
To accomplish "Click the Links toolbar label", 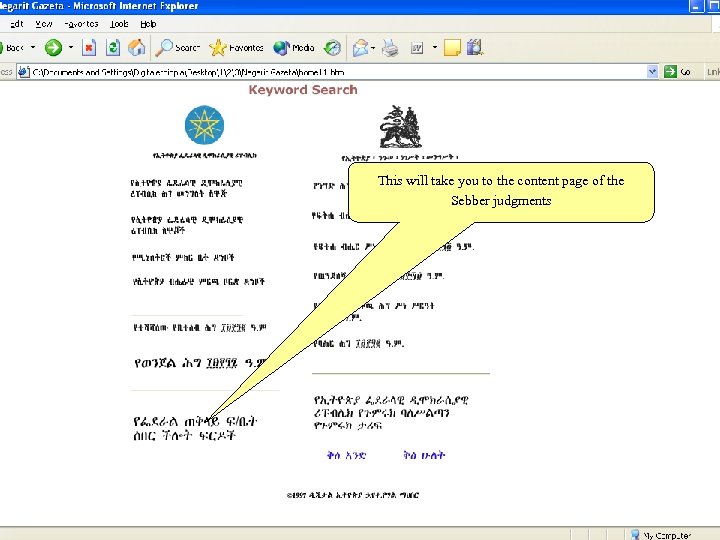I will pyautogui.click(x=713, y=72).
